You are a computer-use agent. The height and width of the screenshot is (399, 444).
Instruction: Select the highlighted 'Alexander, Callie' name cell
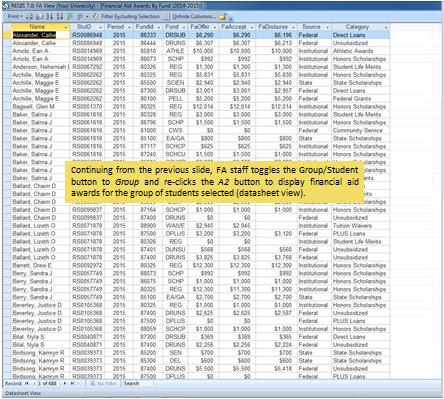tap(40, 35)
